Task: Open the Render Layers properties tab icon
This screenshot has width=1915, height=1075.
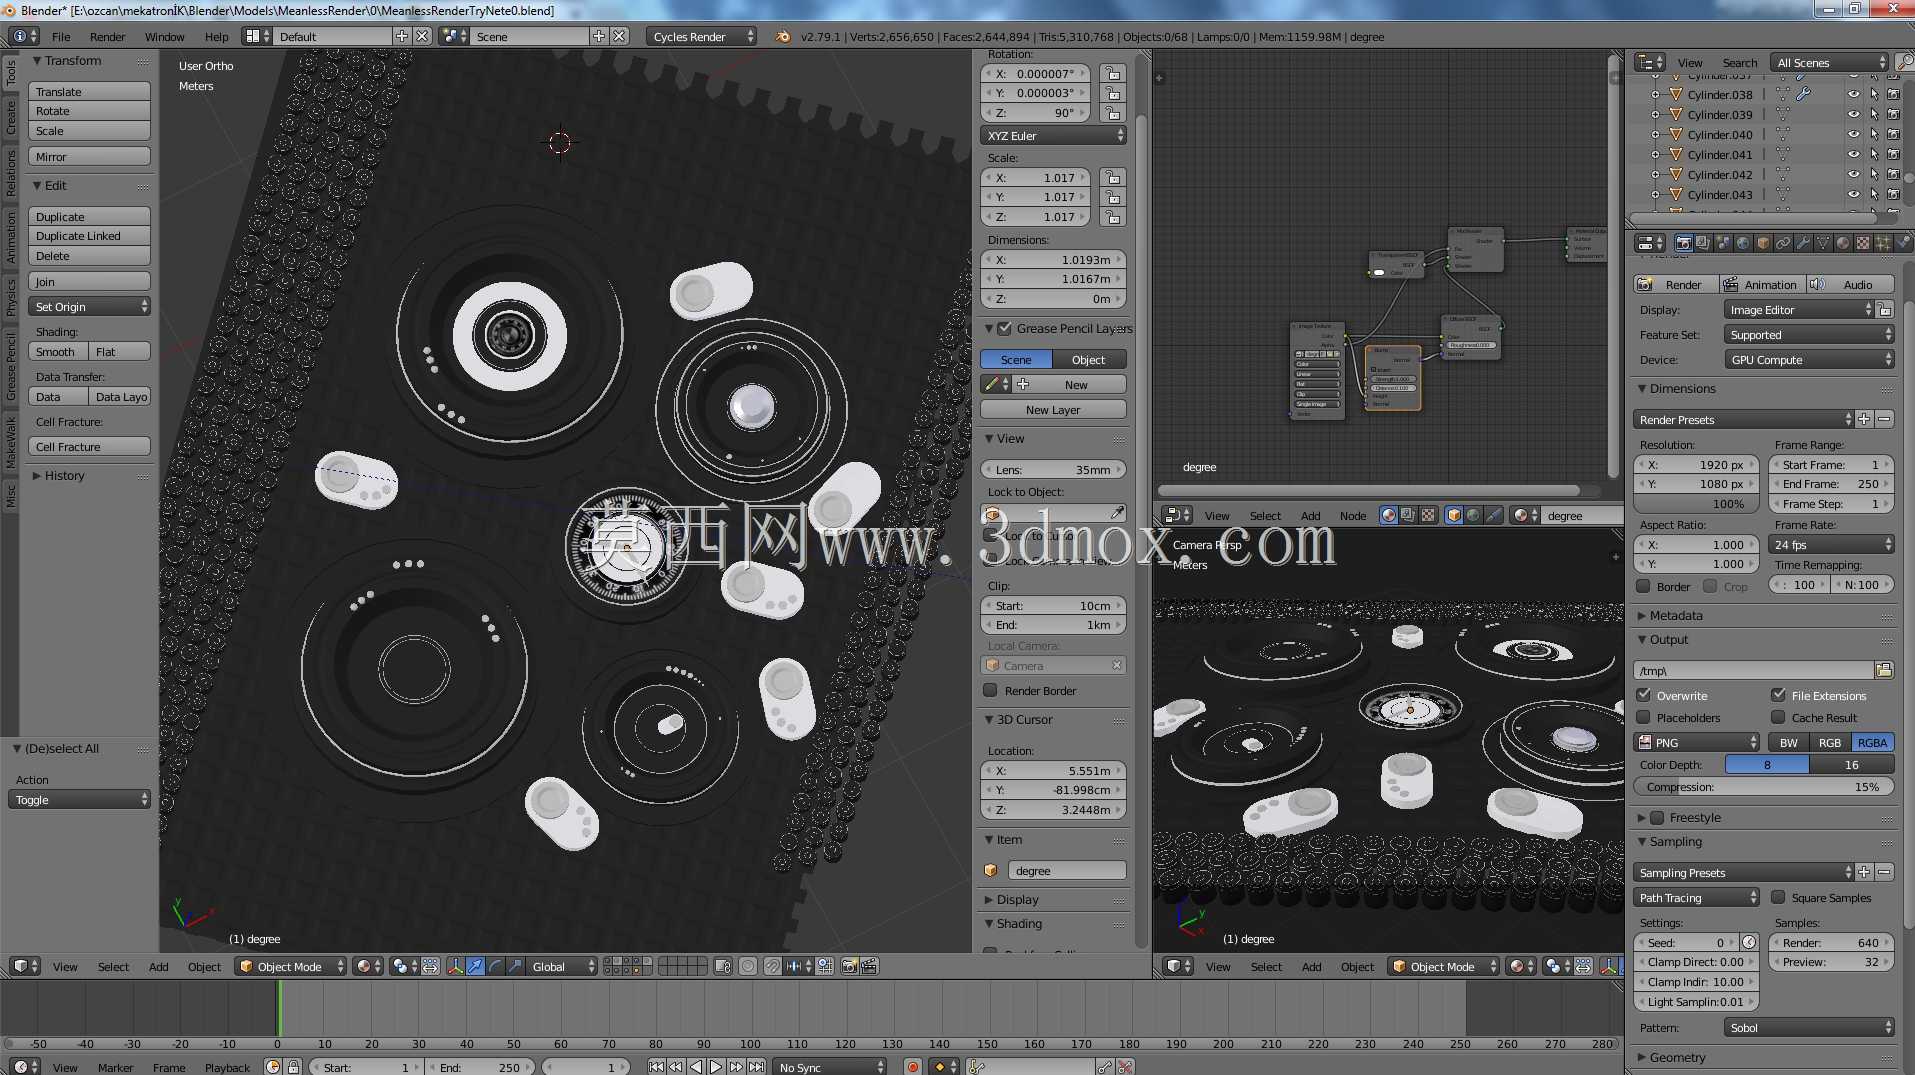Action: (1703, 243)
